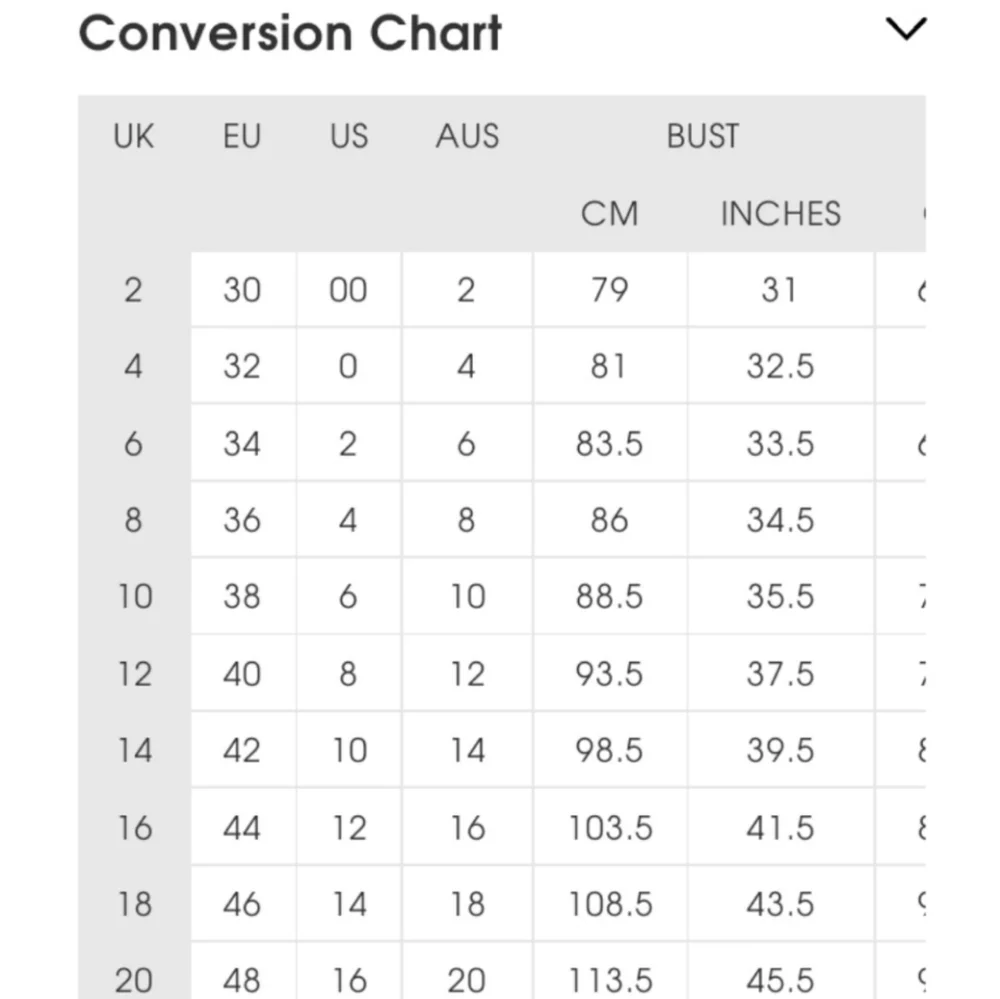Image resolution: width=1000 pixels, height=999 pixels.
Task: Select the 83.5 cm bust cell
Action: pos(609,443)
